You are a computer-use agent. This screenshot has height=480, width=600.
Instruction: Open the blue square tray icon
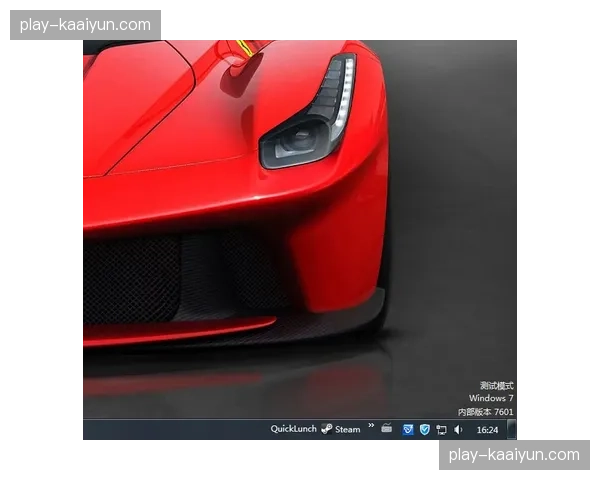407,429
